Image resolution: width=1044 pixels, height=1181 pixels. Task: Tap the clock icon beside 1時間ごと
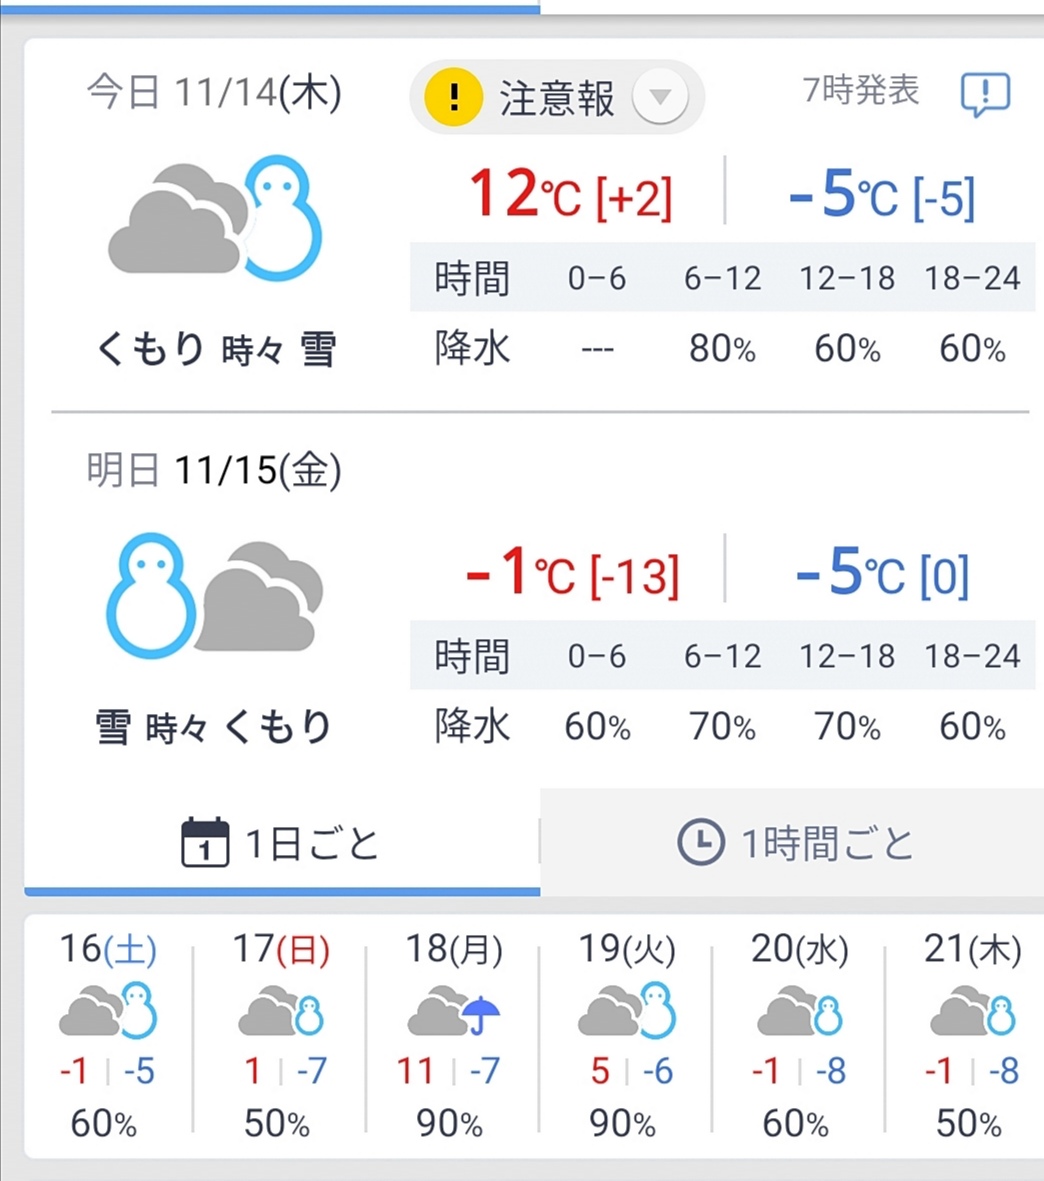coord(701,842)
